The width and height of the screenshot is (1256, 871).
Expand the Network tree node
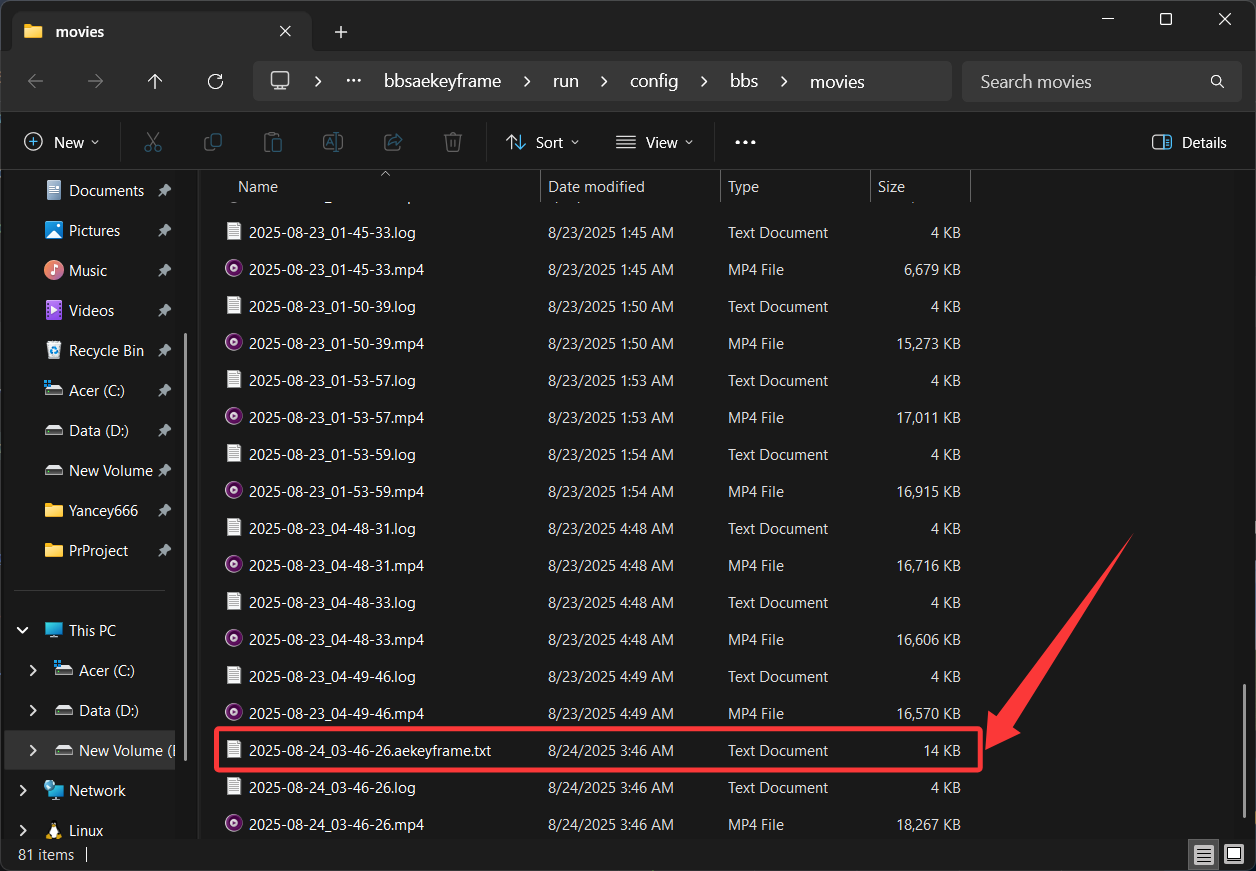pyautogui.click(x=23, y=790)
